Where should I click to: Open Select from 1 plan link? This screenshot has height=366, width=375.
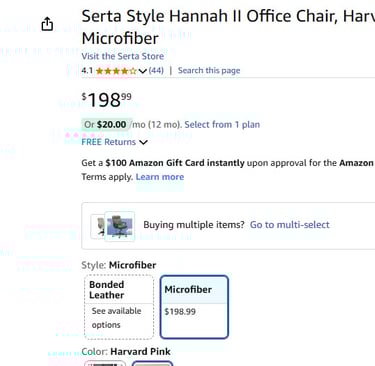point(222,125)
